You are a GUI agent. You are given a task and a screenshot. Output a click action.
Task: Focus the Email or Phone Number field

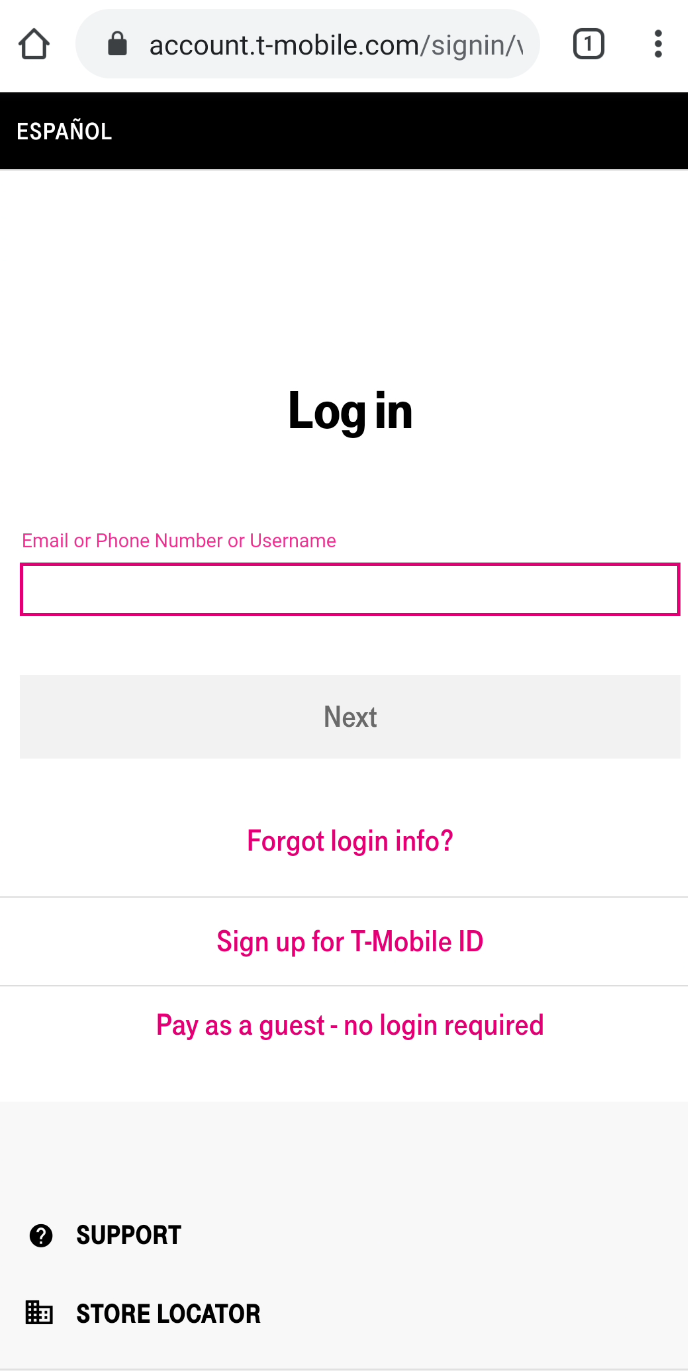(x=350, y=589)
